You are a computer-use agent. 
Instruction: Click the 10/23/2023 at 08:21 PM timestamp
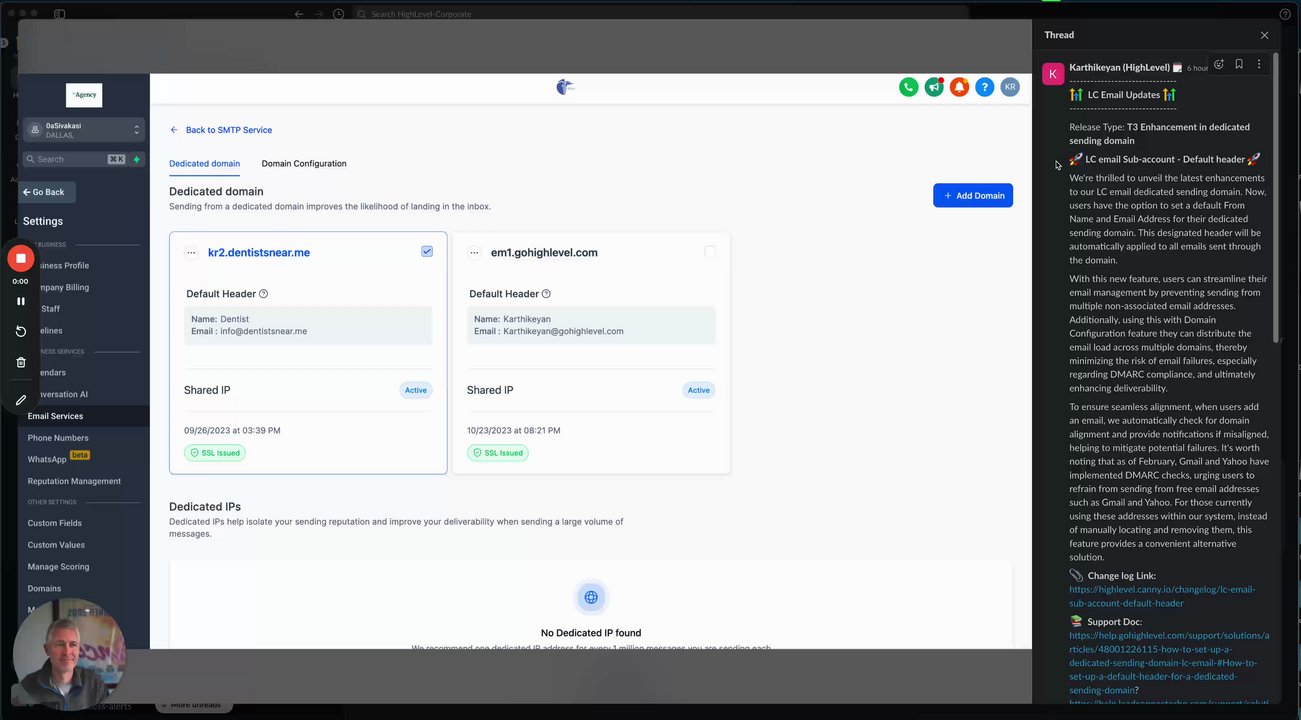[x=515, y=430]
